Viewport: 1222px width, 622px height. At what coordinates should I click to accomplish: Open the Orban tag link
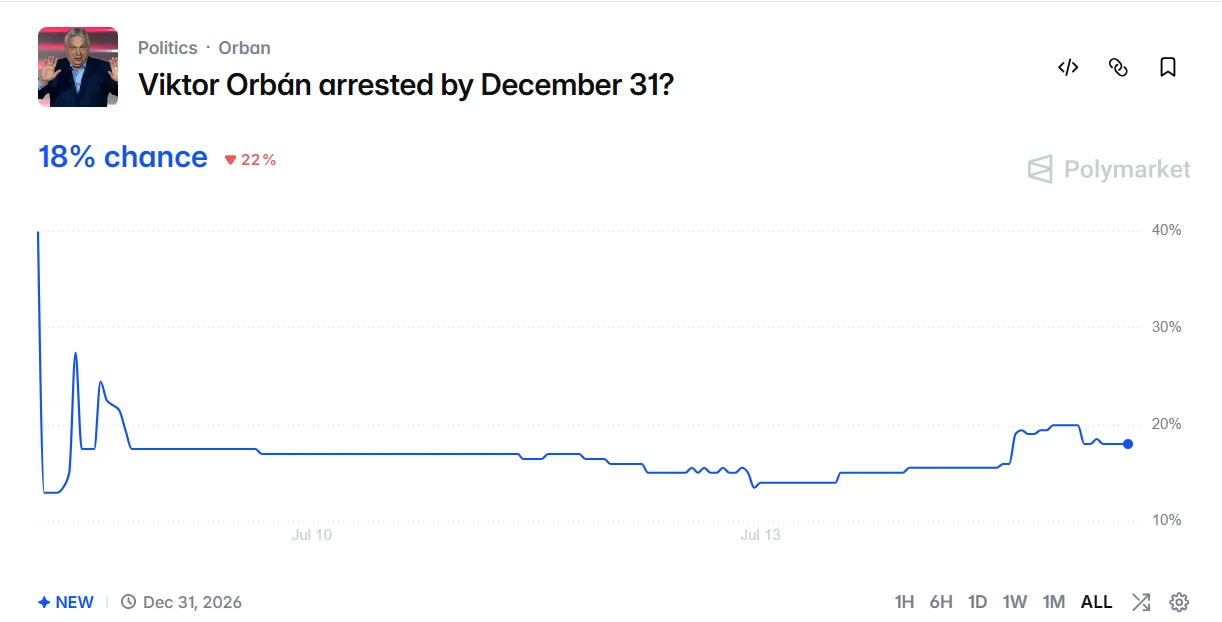tap(244, 48)
